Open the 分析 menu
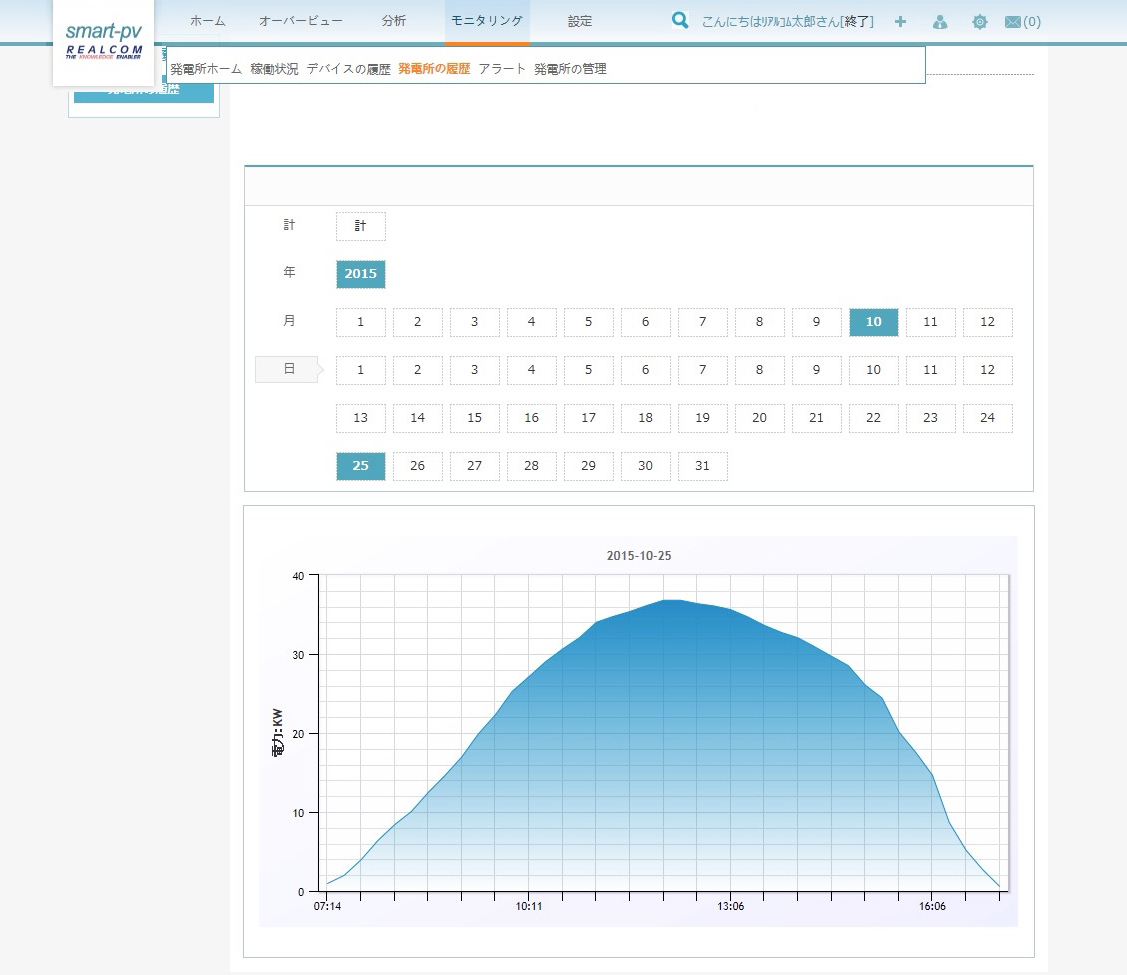 (394, 21)
